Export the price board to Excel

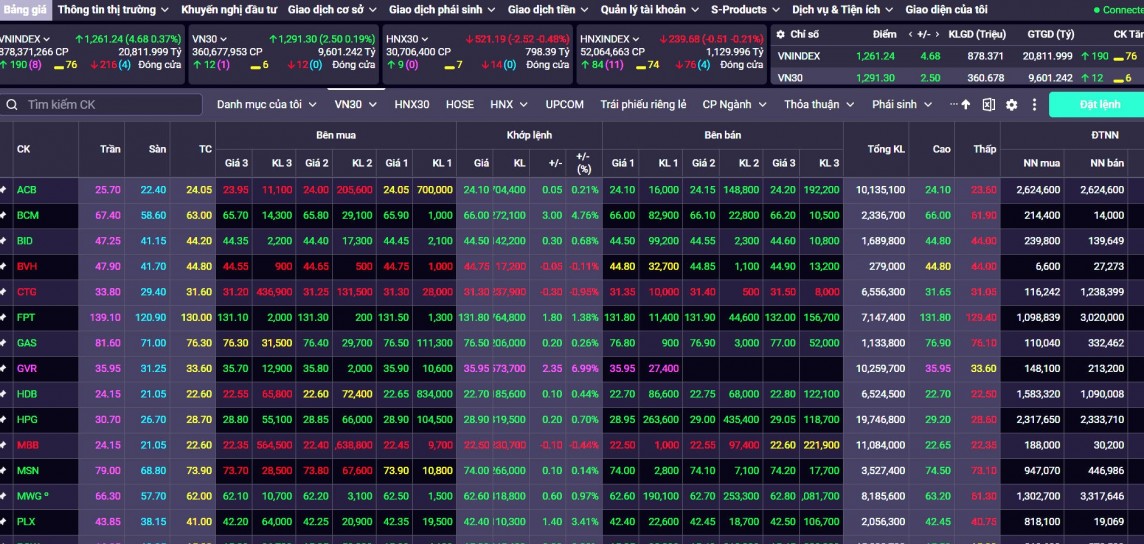[x=988, y=105]
